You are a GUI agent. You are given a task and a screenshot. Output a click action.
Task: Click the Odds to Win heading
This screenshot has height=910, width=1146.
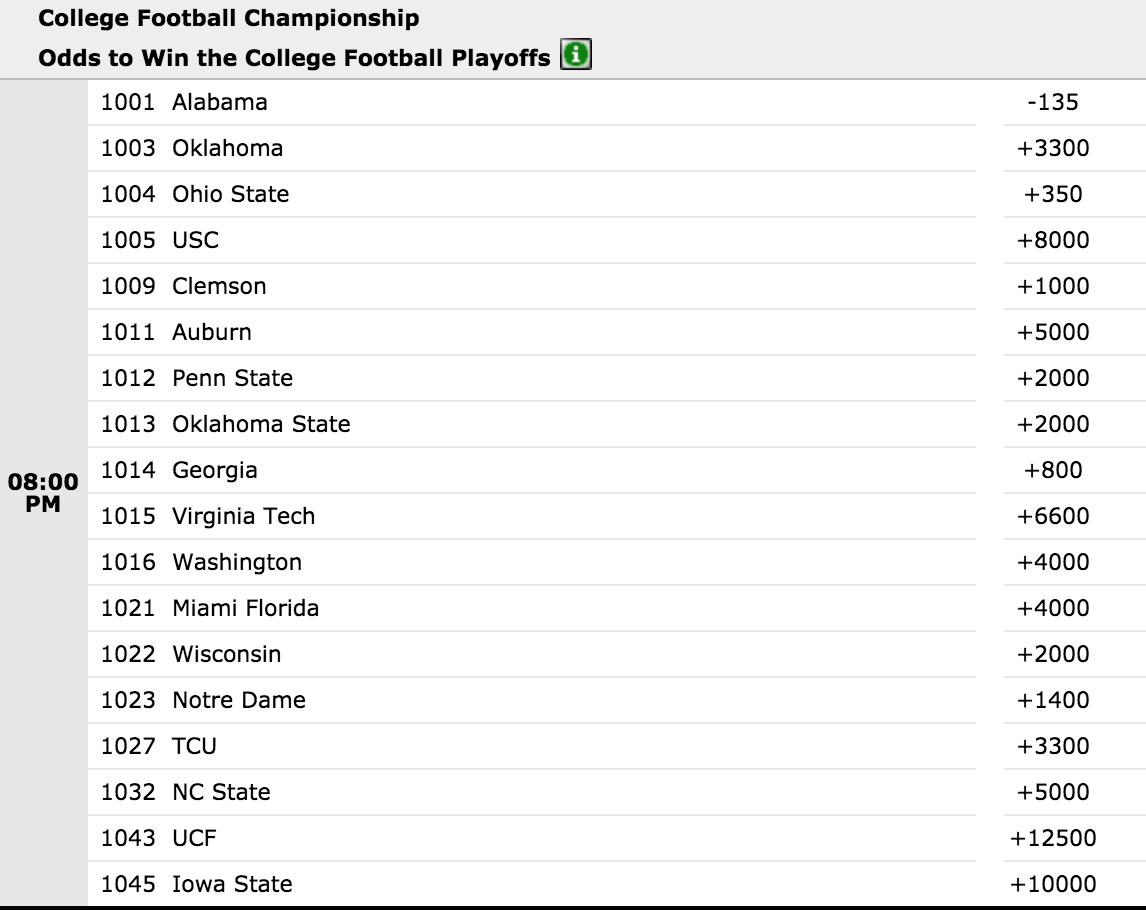(x=294, y=58)
